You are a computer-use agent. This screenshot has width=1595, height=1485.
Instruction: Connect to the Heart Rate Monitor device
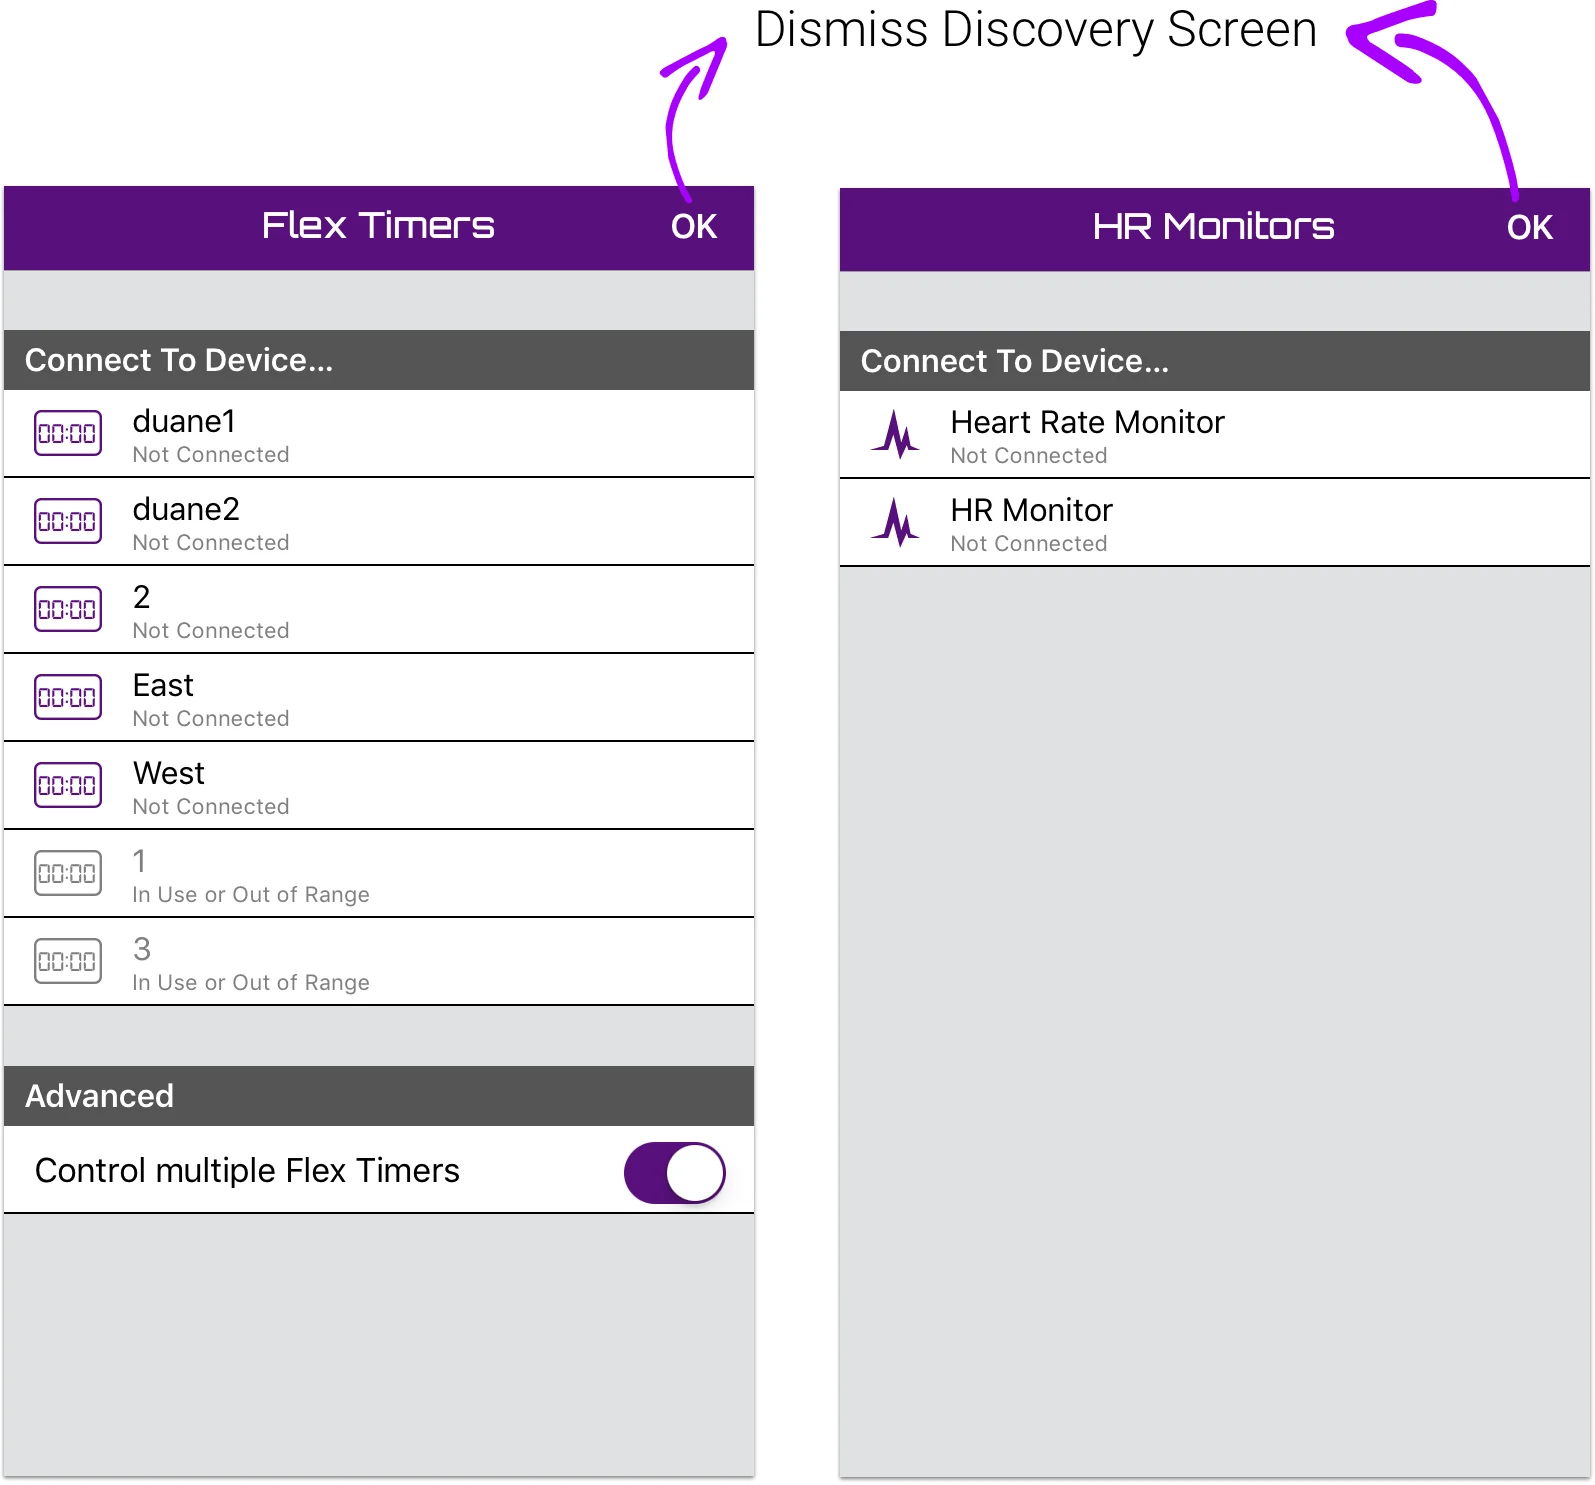(x=1087, y=423)
